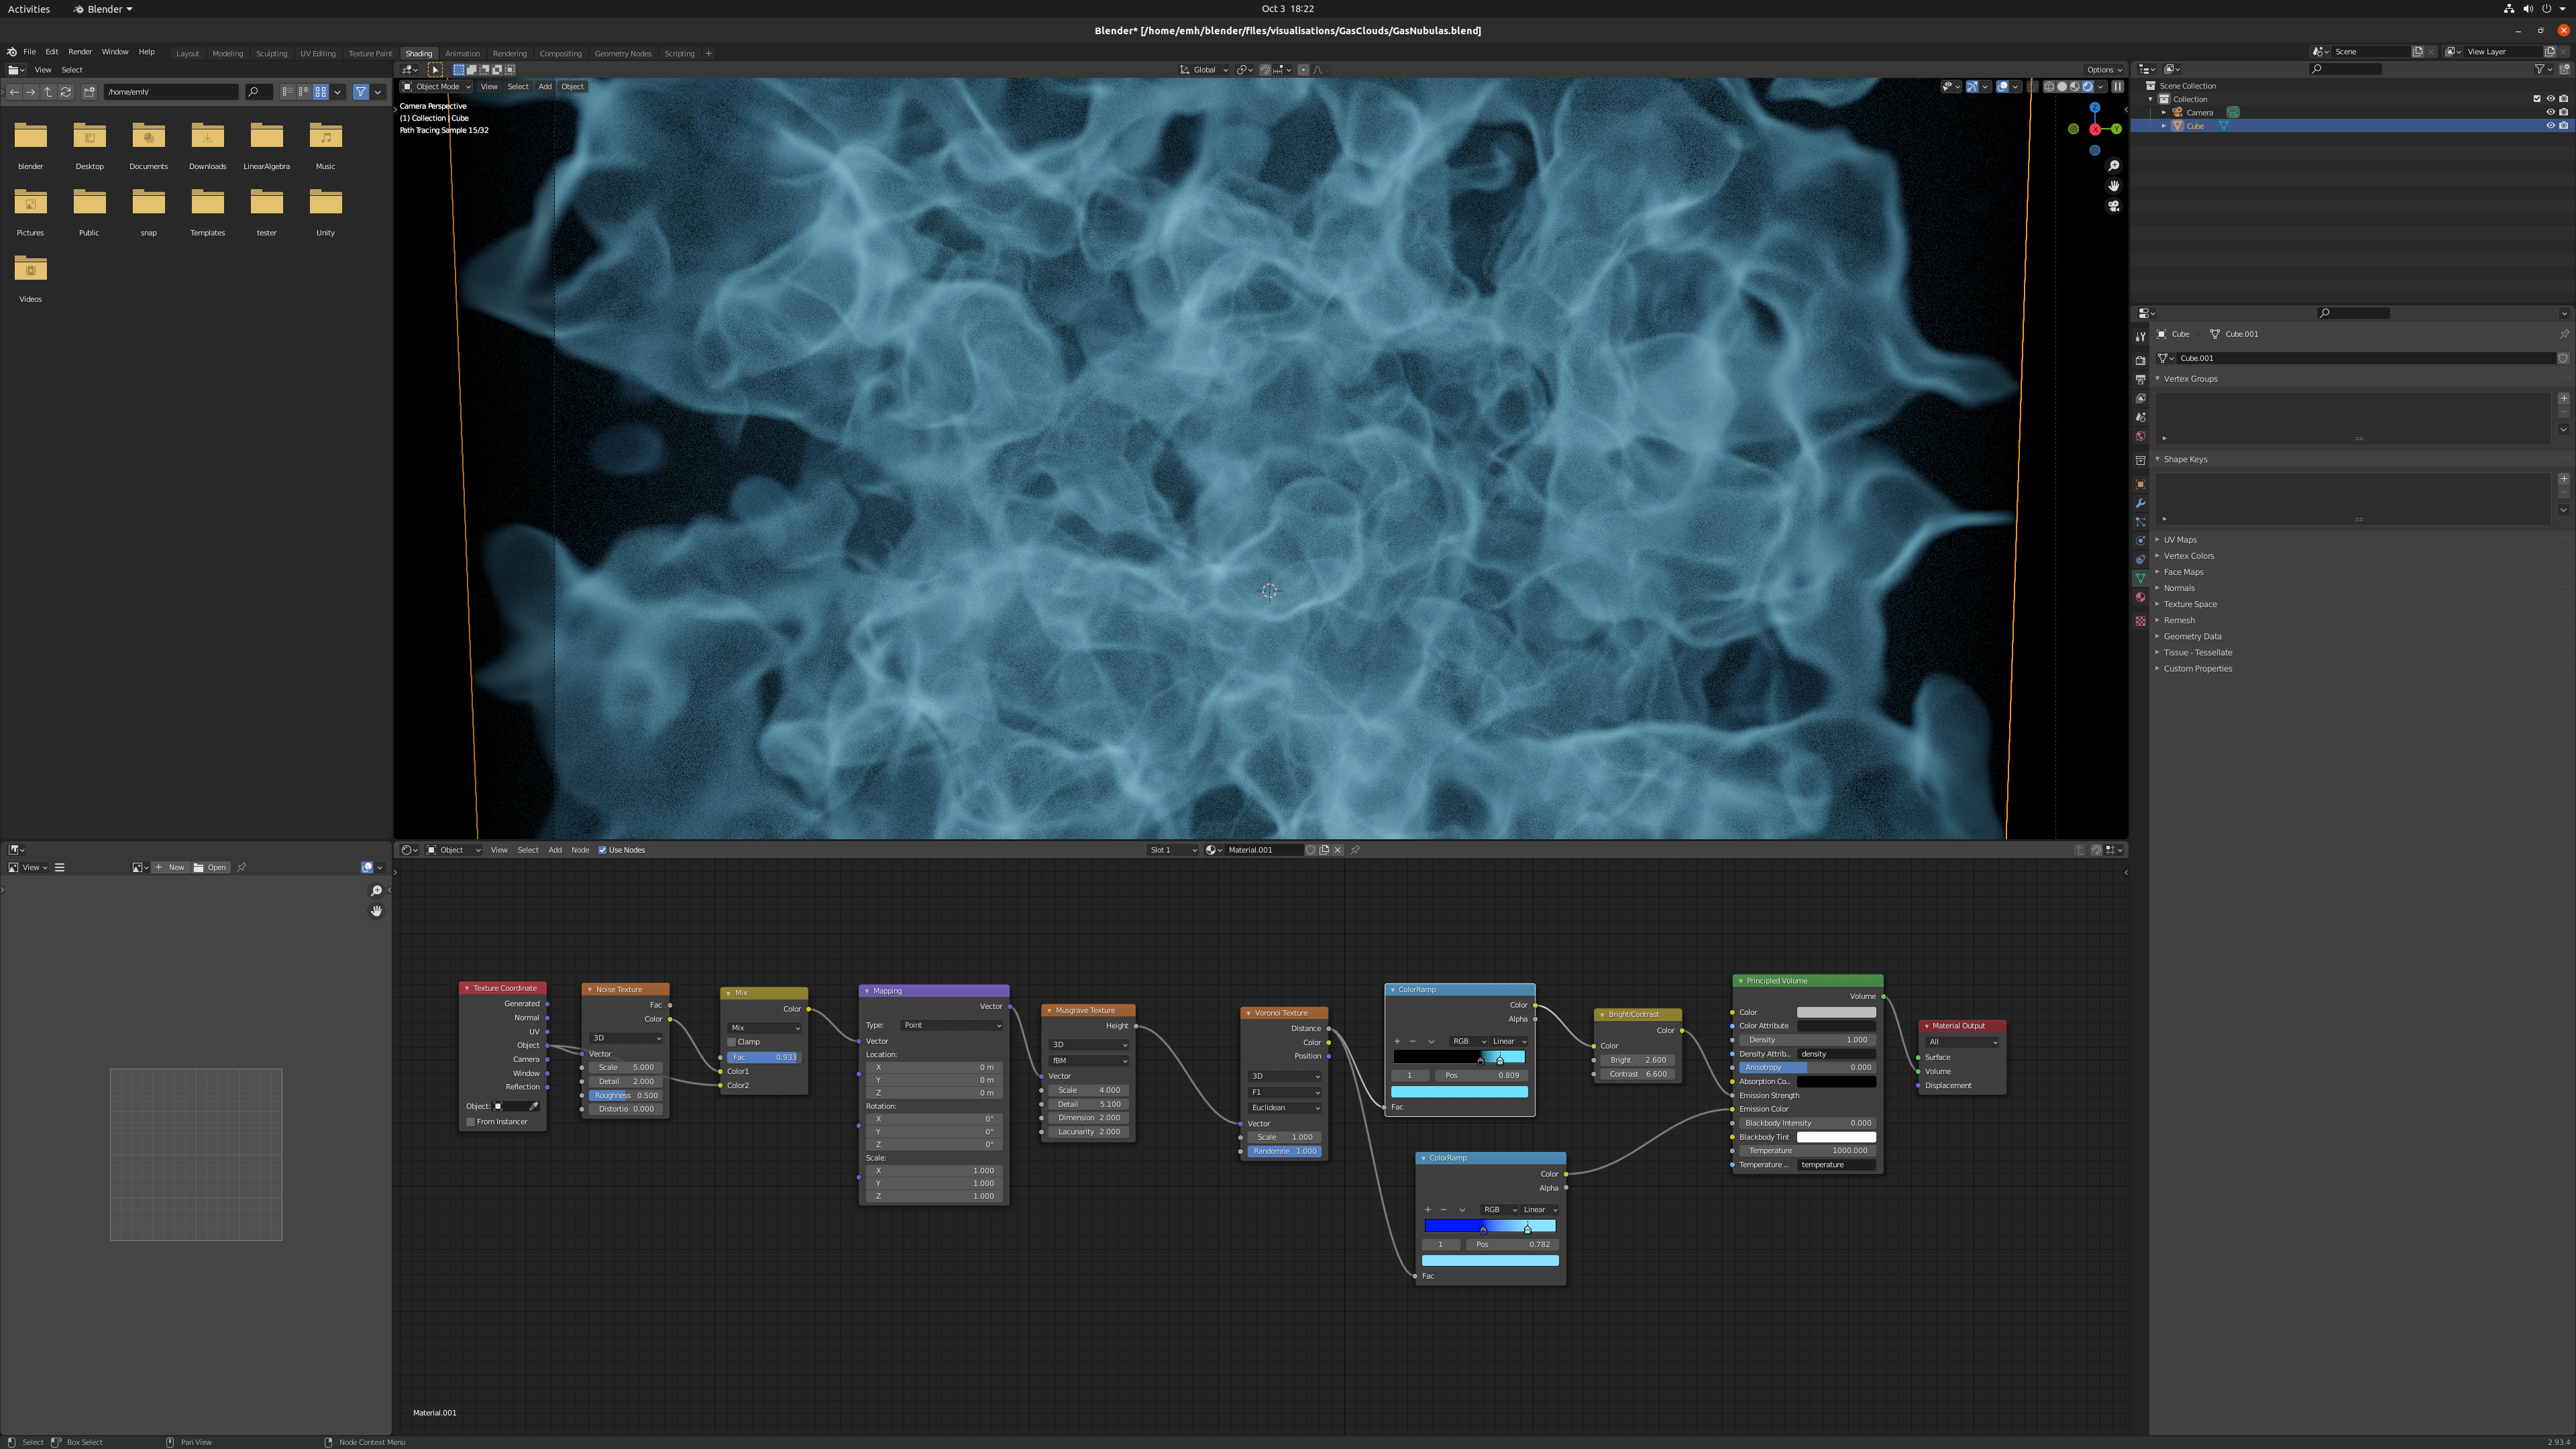Toggle the Use Nodes checkbox
The height and width of the screenshot is (1449, 2576).
(x=602, y=850)
